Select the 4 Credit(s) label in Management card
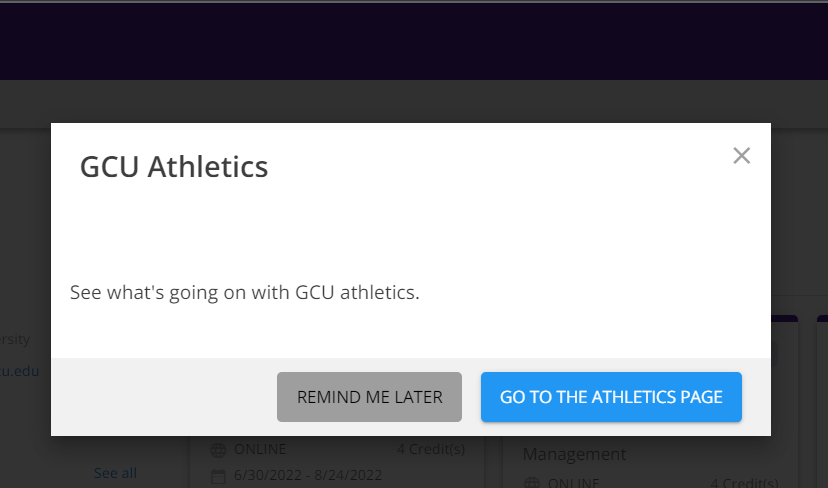 click(745, 483)
